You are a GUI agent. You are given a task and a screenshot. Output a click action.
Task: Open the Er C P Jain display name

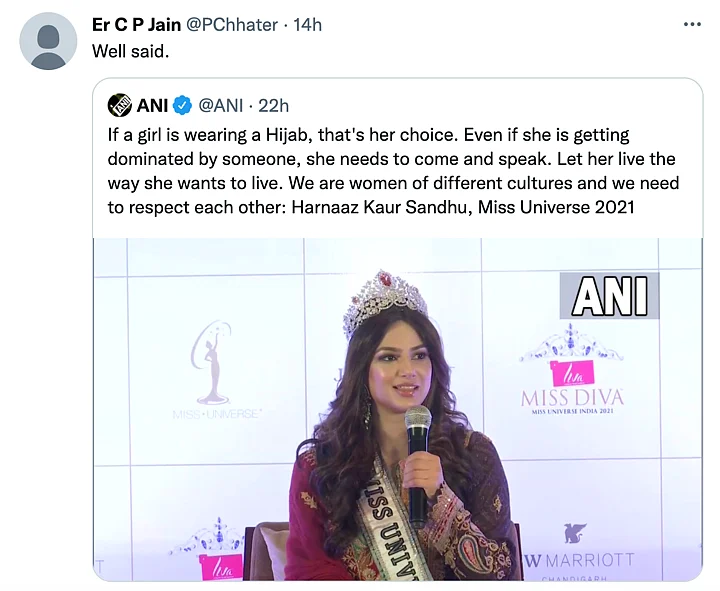coord(137,25)
